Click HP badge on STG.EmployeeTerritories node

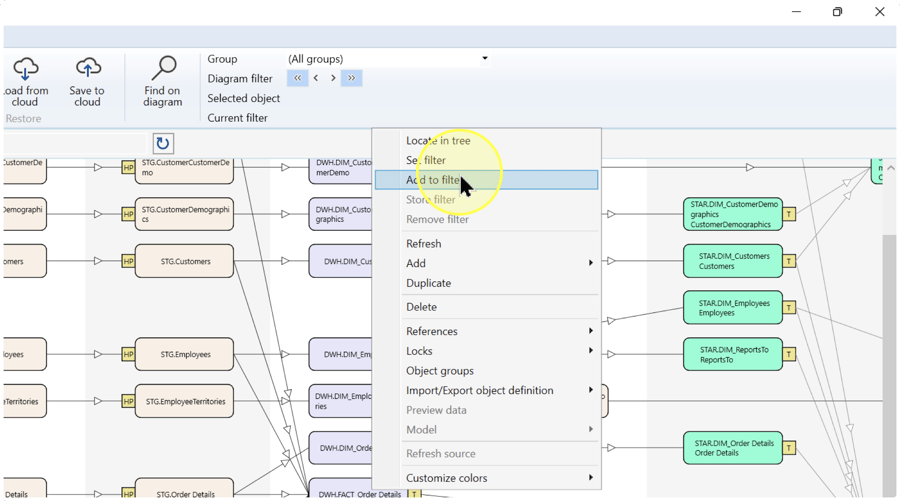[128, 401]
